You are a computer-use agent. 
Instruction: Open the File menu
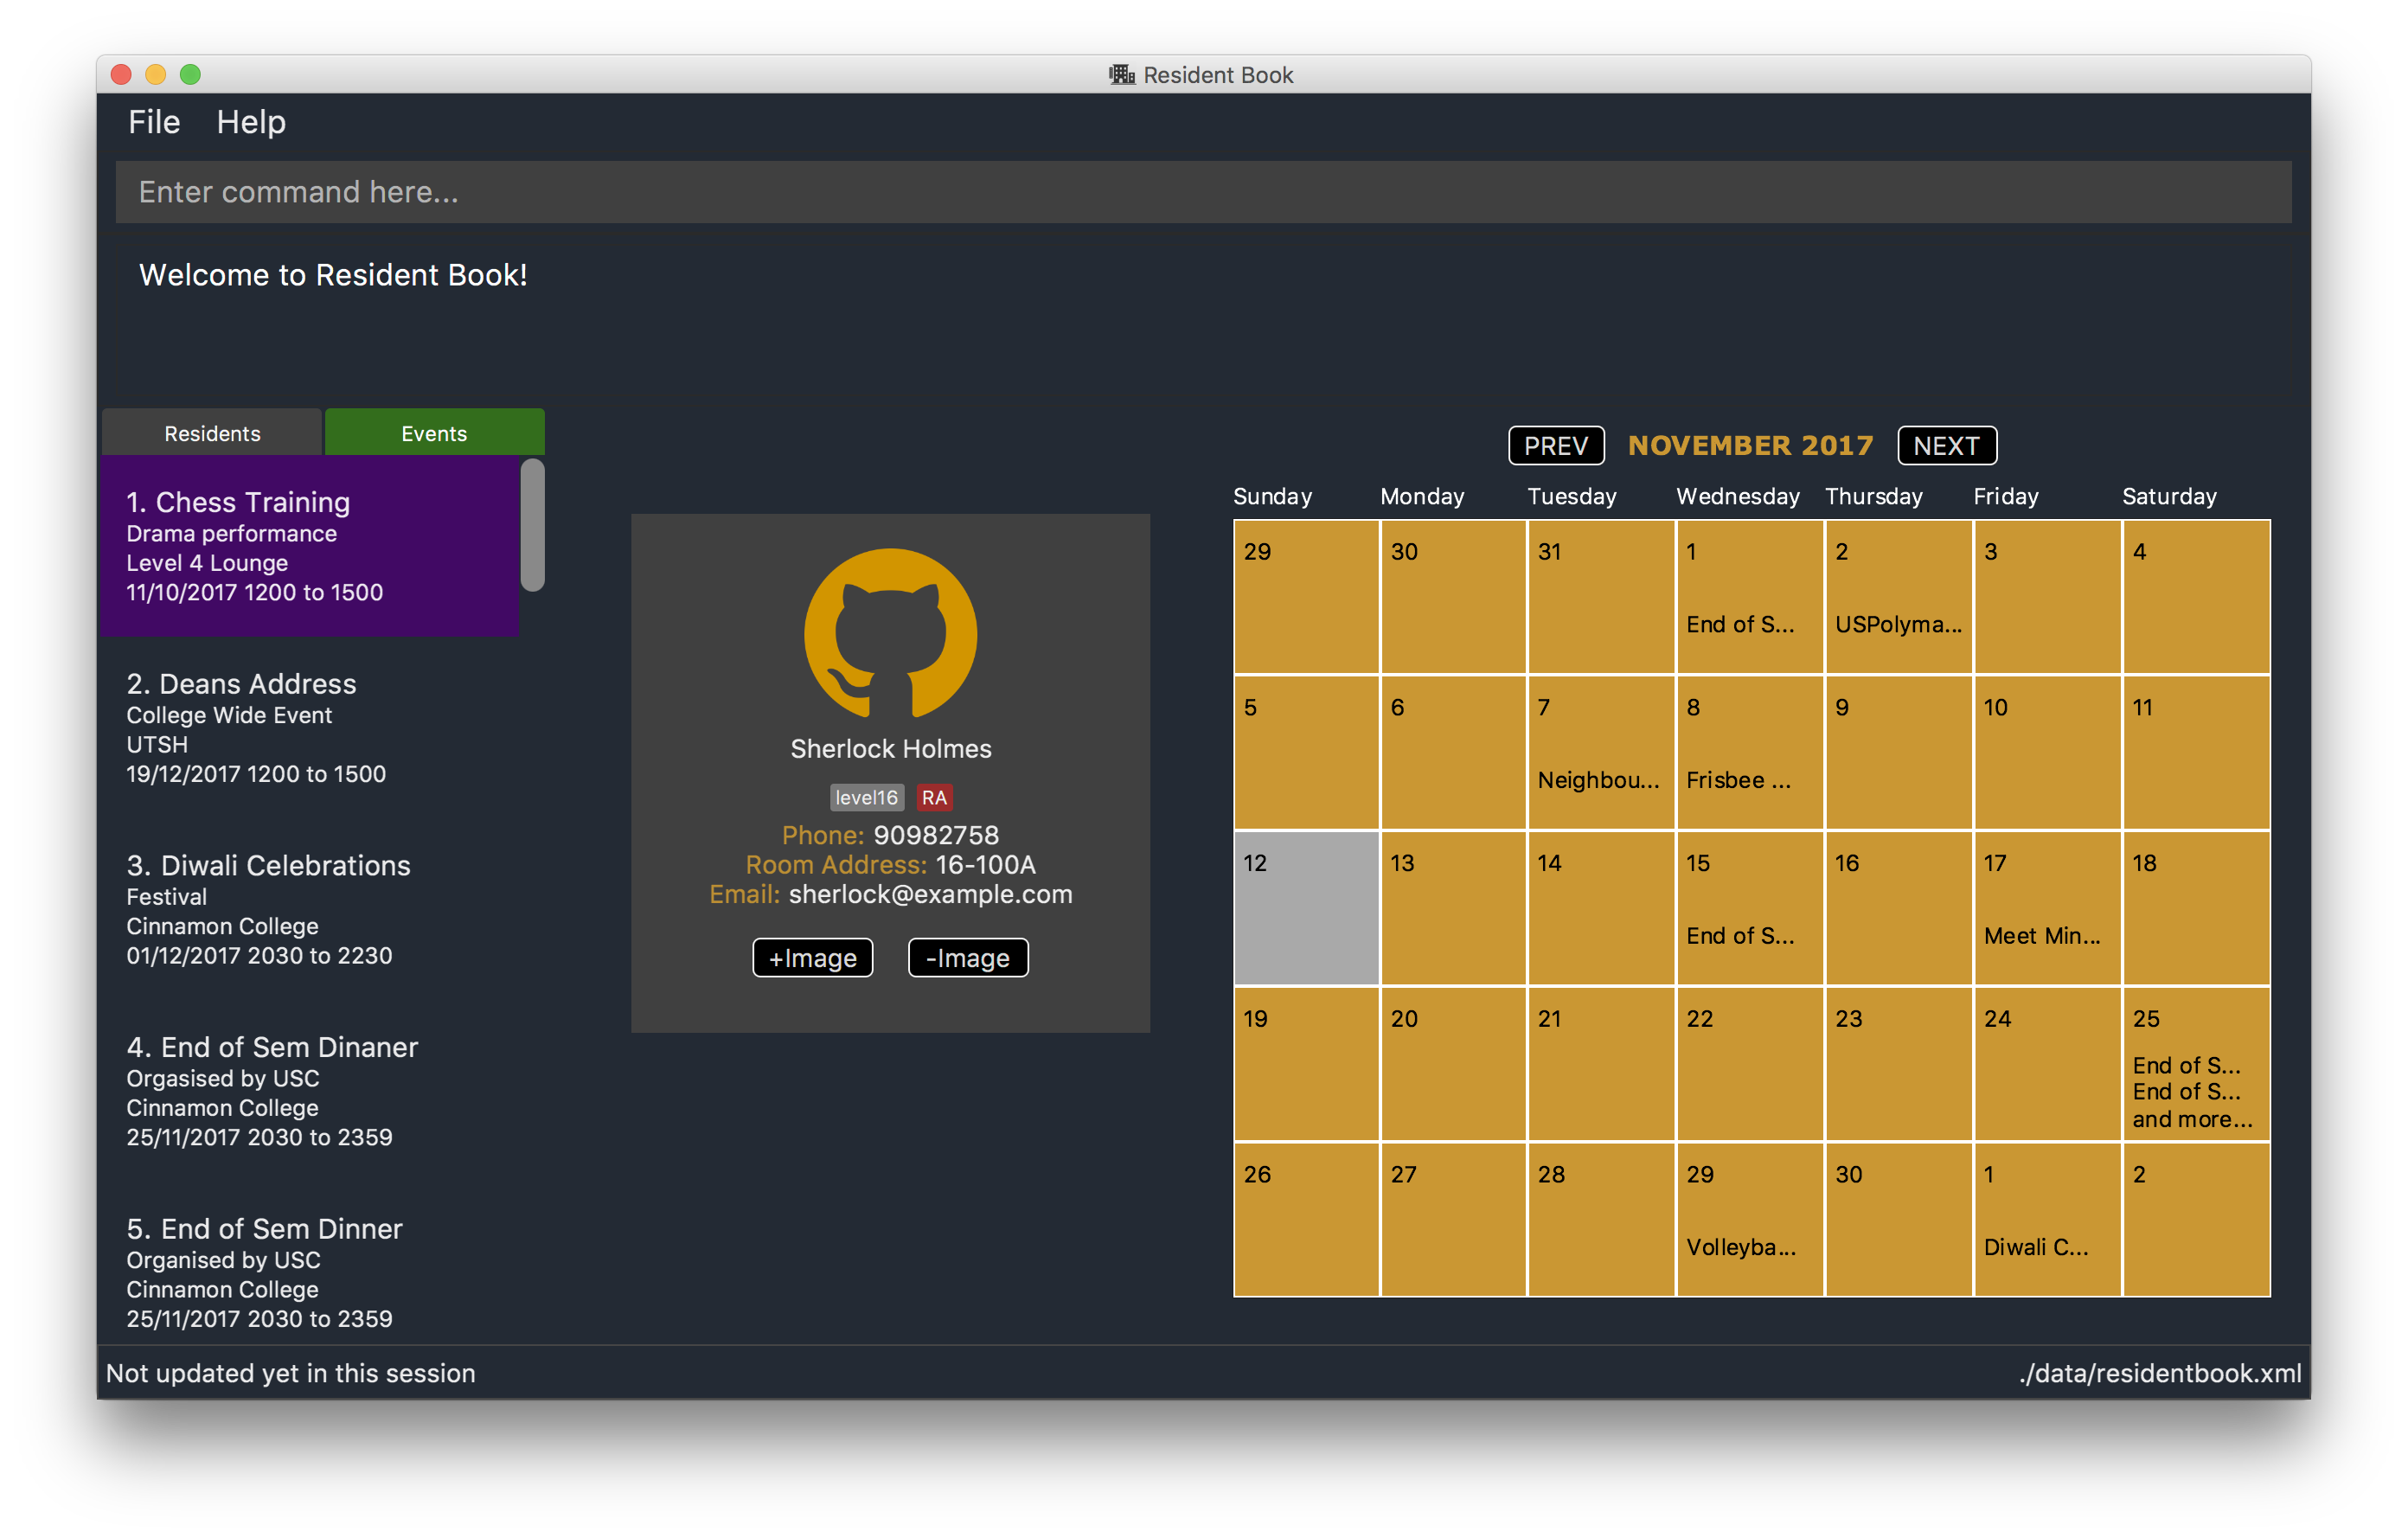point(154,122)
